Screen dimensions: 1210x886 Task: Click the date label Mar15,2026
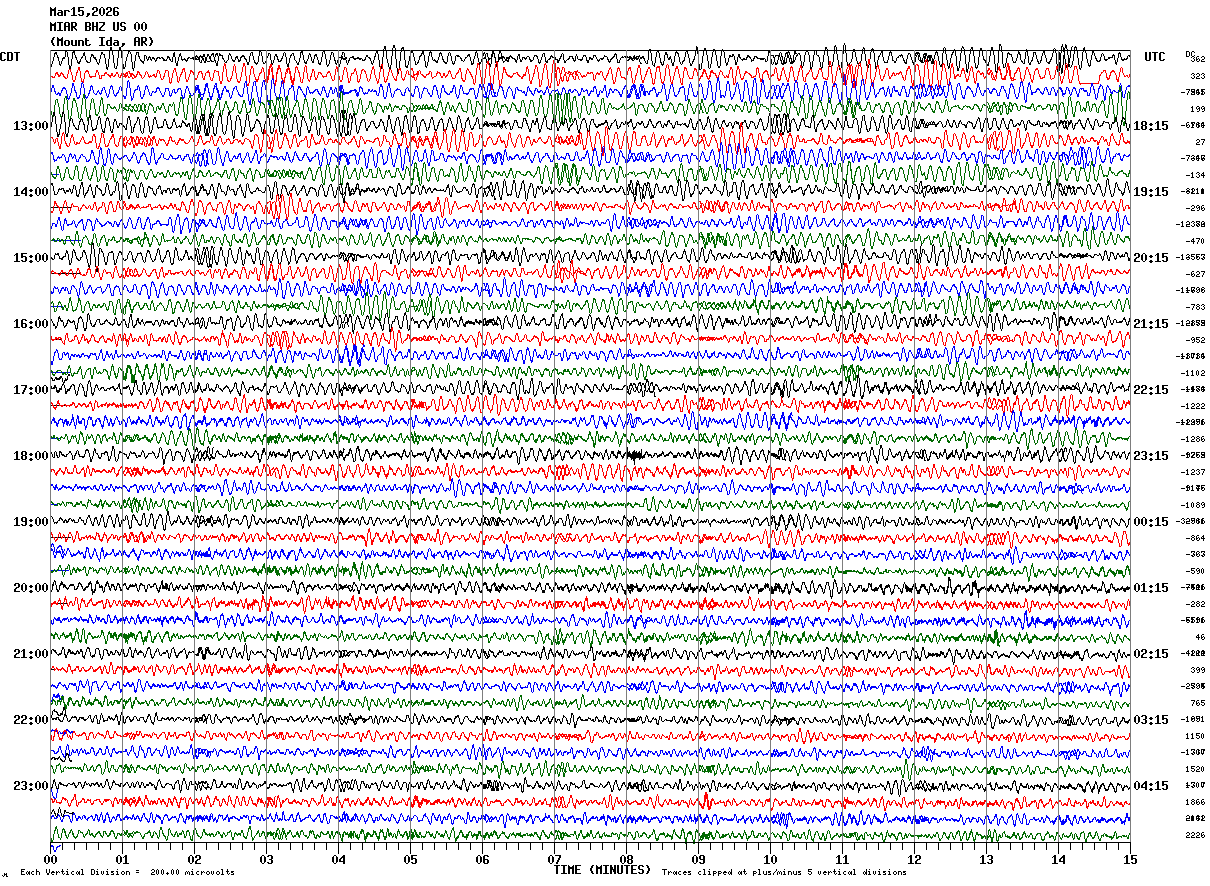(x=84, y=12)
